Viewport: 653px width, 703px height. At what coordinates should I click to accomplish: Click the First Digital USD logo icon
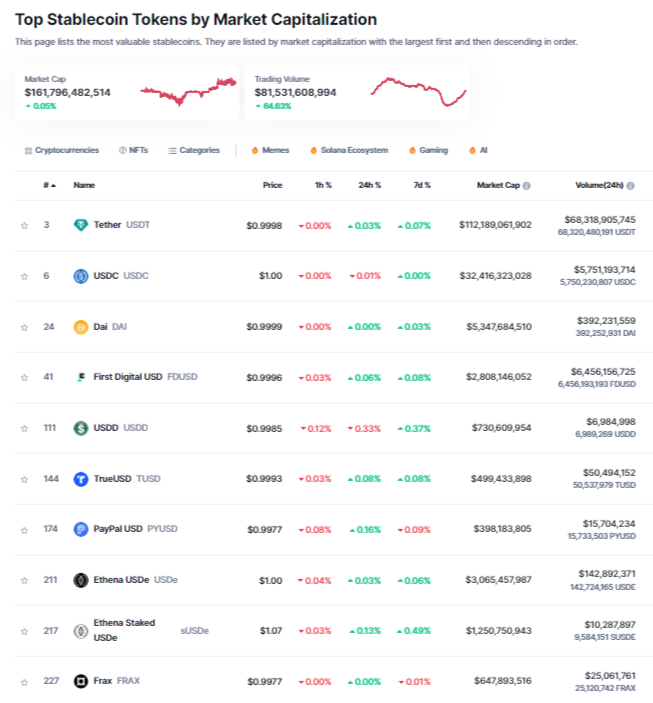pyautogui.click(x=81, y=377)
